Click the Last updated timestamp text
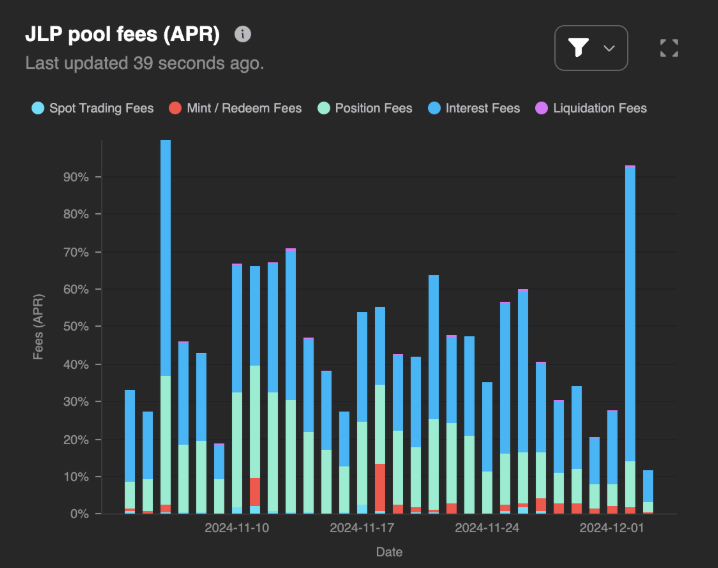 click(144, 63)
